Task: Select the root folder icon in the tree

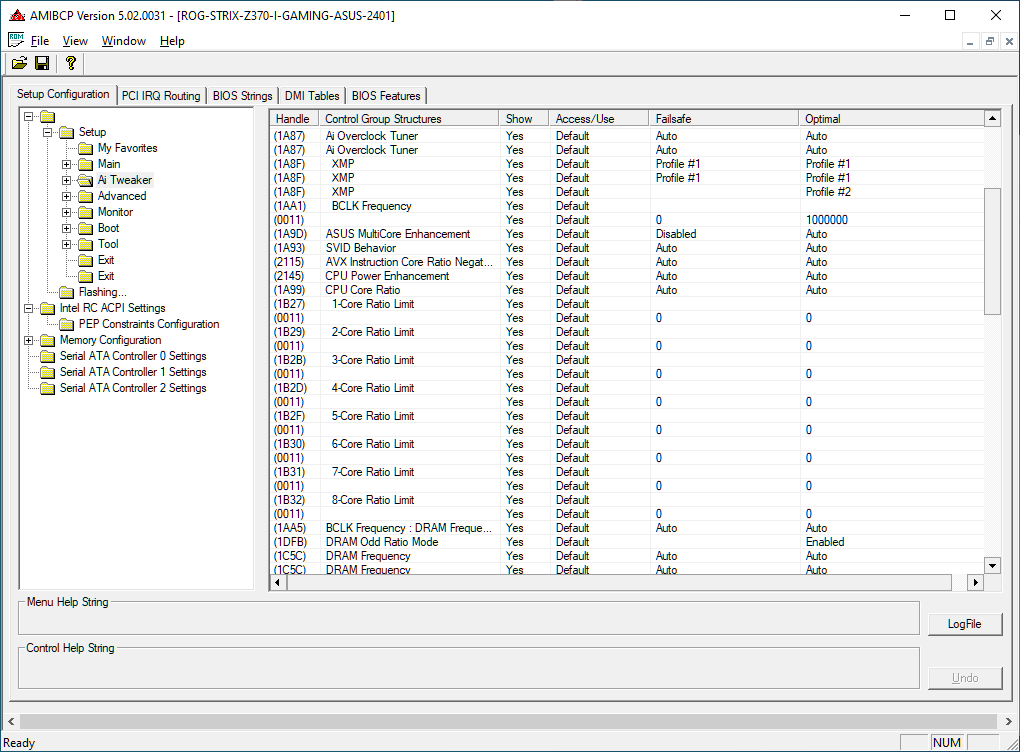Action: (47, 116)
